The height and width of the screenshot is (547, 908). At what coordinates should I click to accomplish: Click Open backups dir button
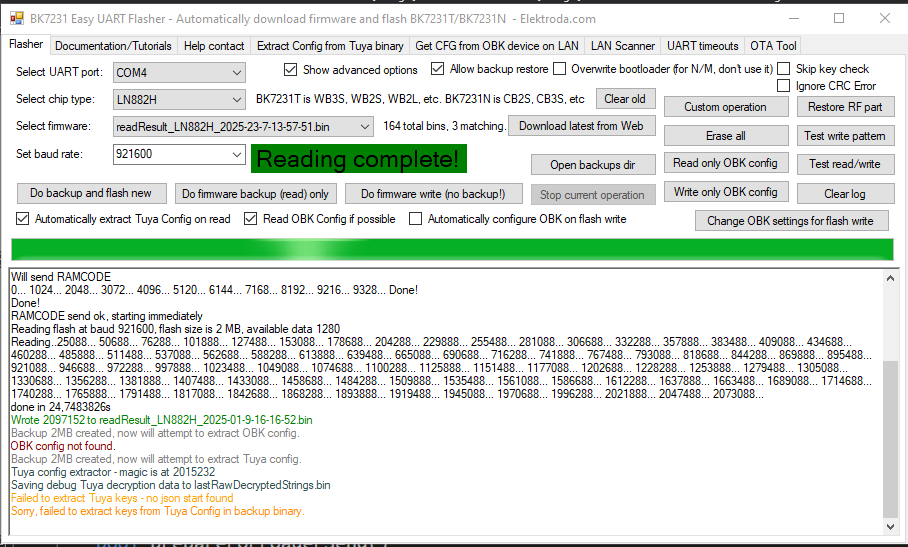(593, 165)
